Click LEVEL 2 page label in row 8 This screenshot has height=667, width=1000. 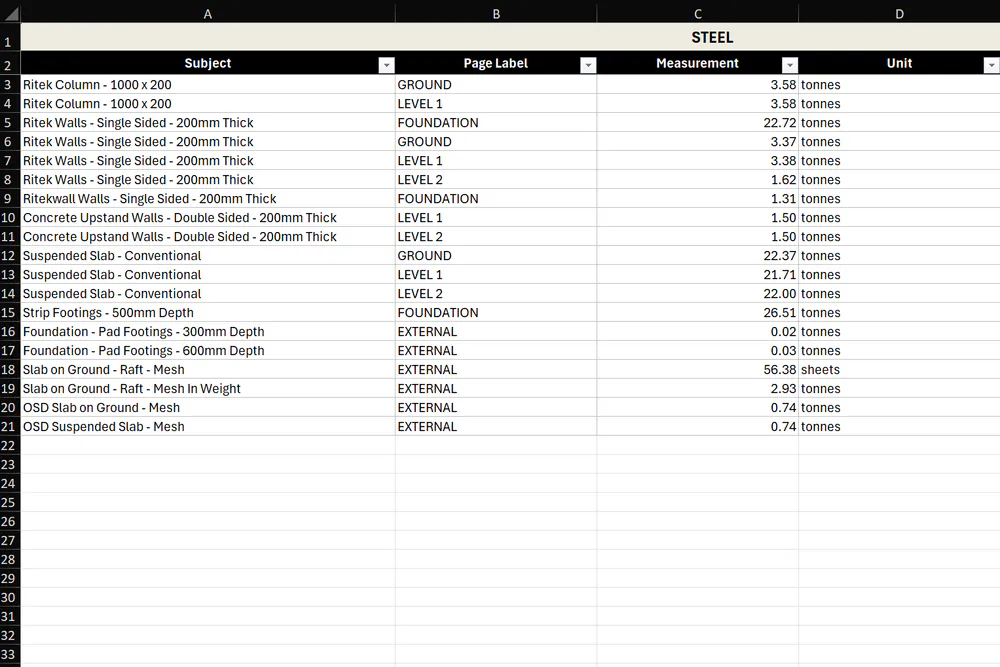tap(496, 180)
